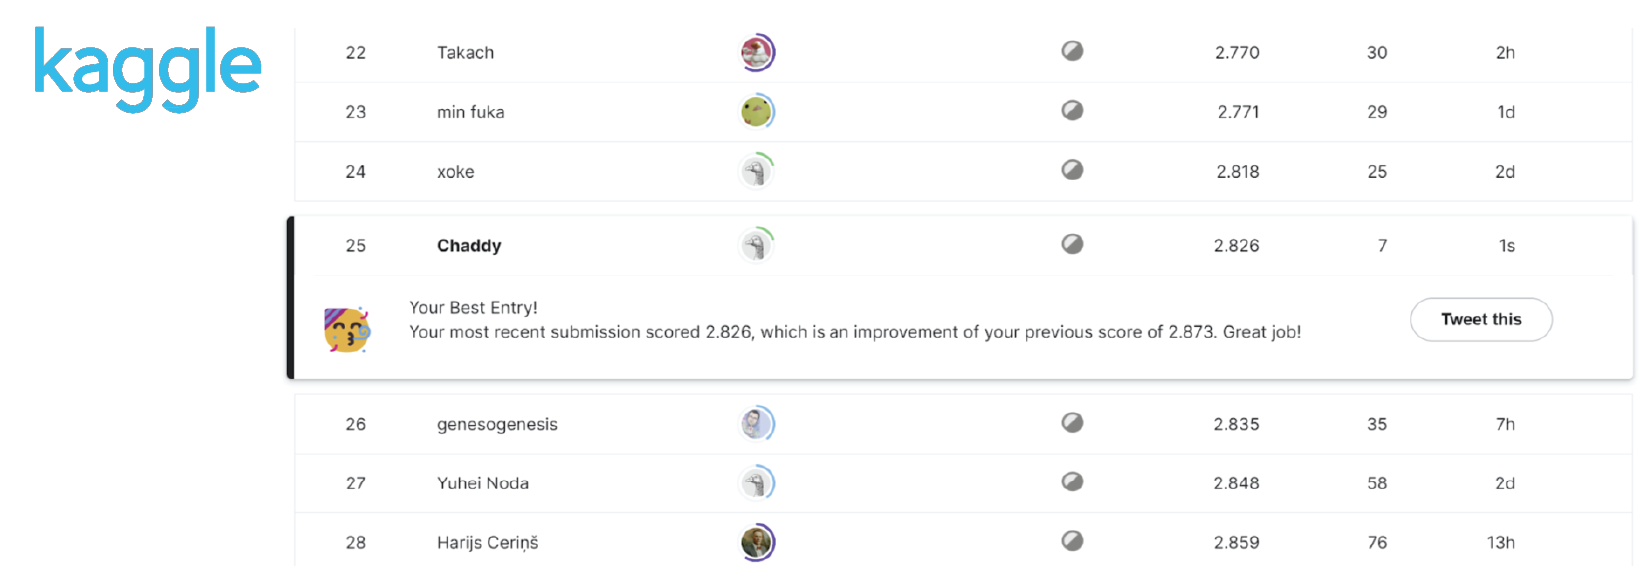The width and height of the screenshot is (1650, 567).
Task: Click the celebration emoji icon
Action: pyautogui.click(x=347, y=330)
